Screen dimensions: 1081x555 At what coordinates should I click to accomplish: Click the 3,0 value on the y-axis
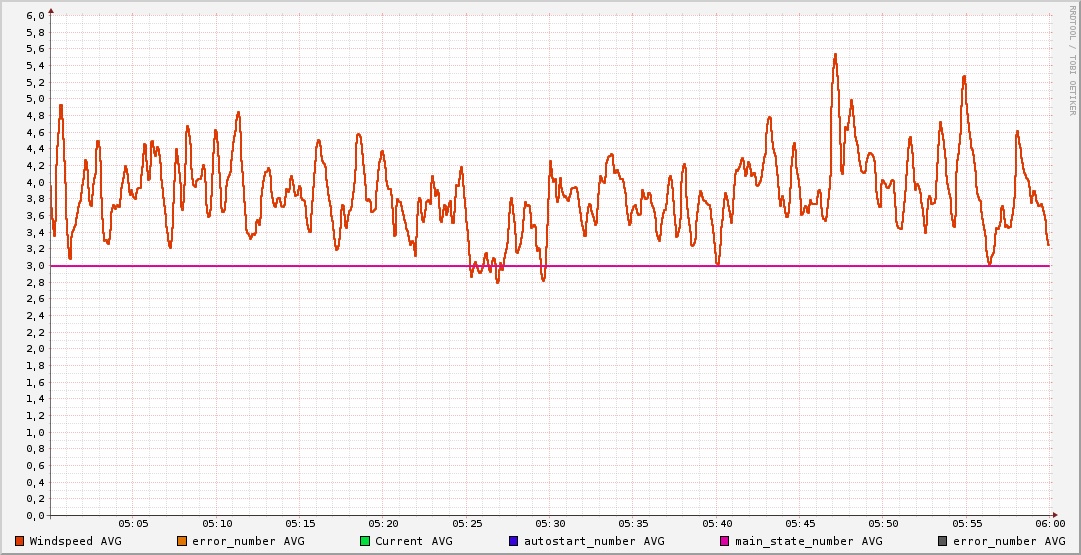35,266
